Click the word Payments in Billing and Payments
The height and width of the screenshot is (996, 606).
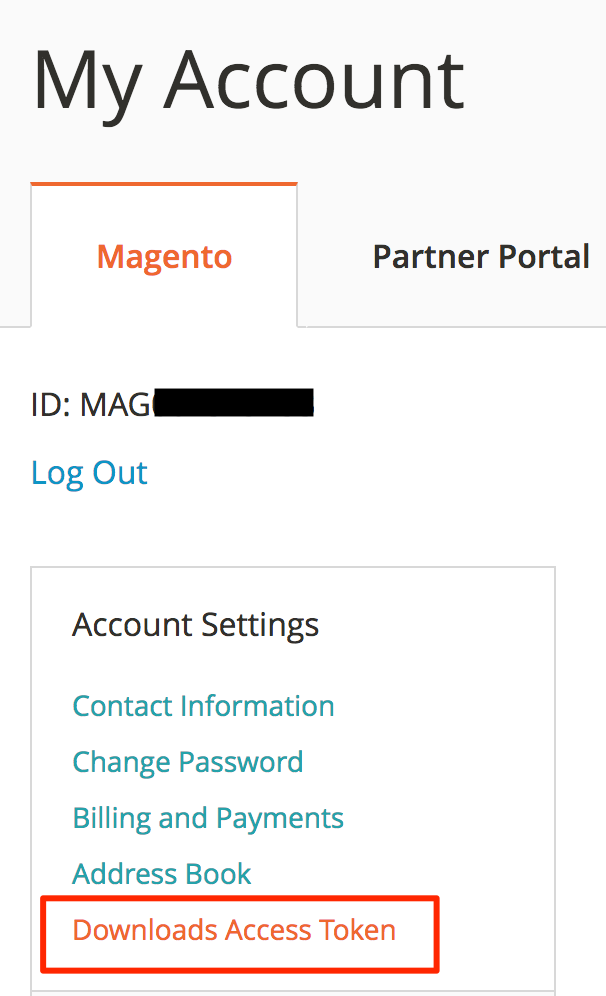click(279, 818)
